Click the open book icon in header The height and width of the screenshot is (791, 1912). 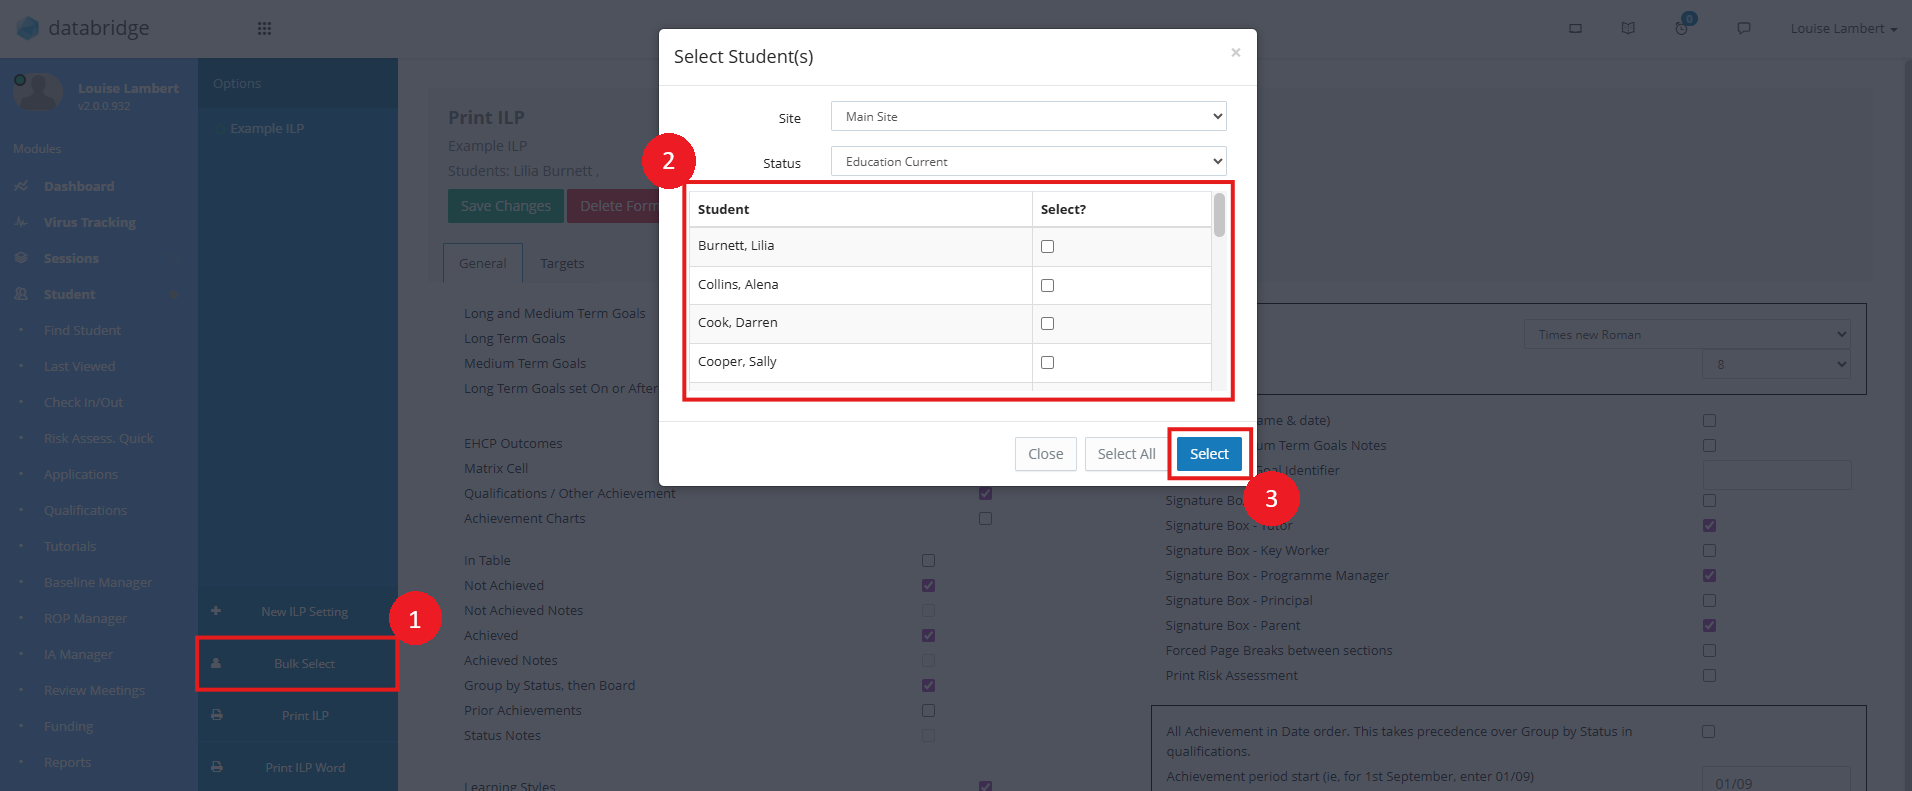point(1628,28)
